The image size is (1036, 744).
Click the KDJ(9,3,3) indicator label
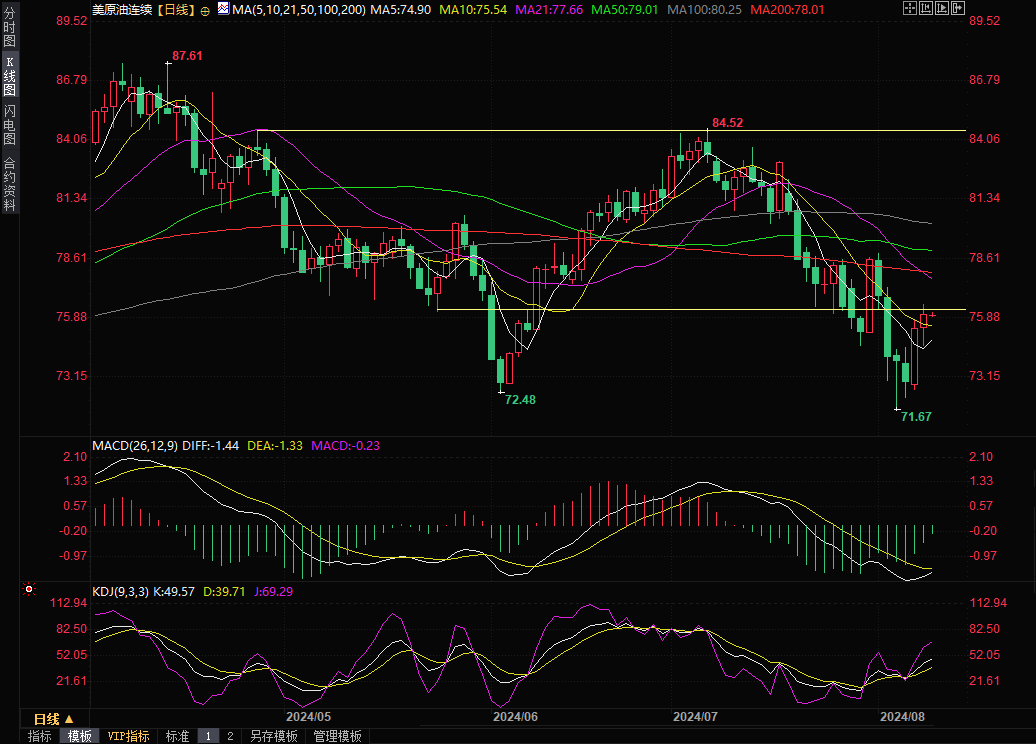point(120,592)
